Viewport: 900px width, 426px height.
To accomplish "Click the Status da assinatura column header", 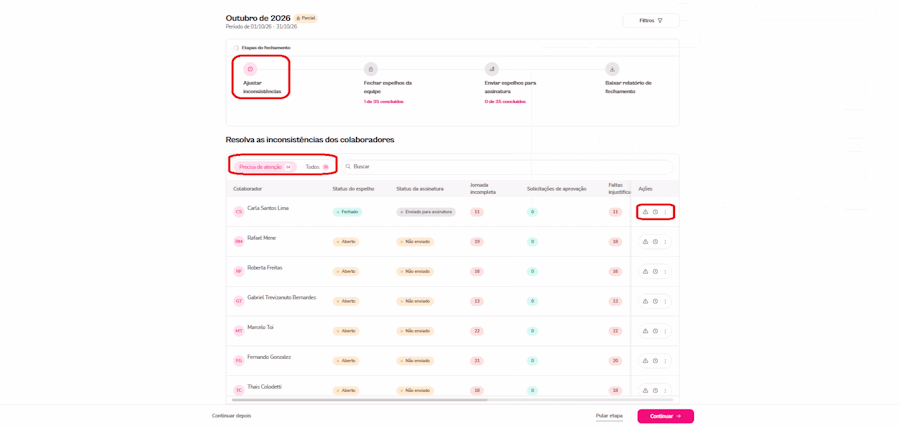I will click(x=420, y=189).
